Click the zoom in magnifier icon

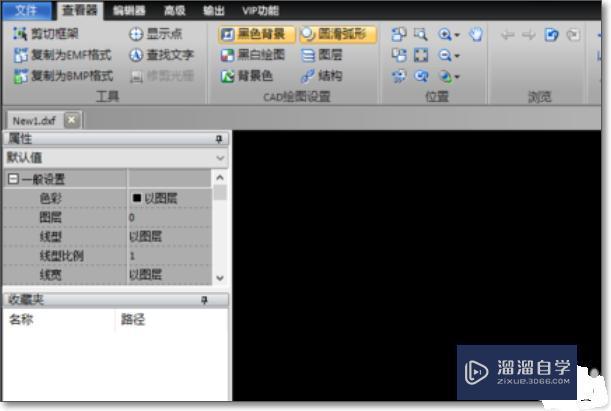pos(445,35)
